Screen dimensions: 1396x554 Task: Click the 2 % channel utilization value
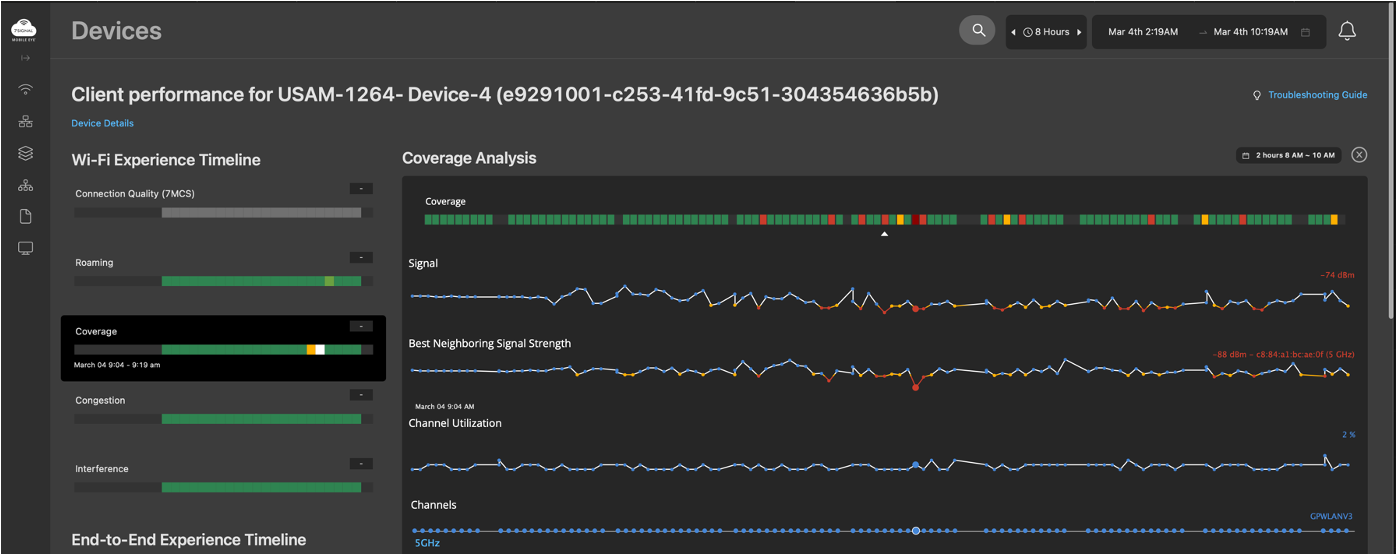pos(1349,434)
